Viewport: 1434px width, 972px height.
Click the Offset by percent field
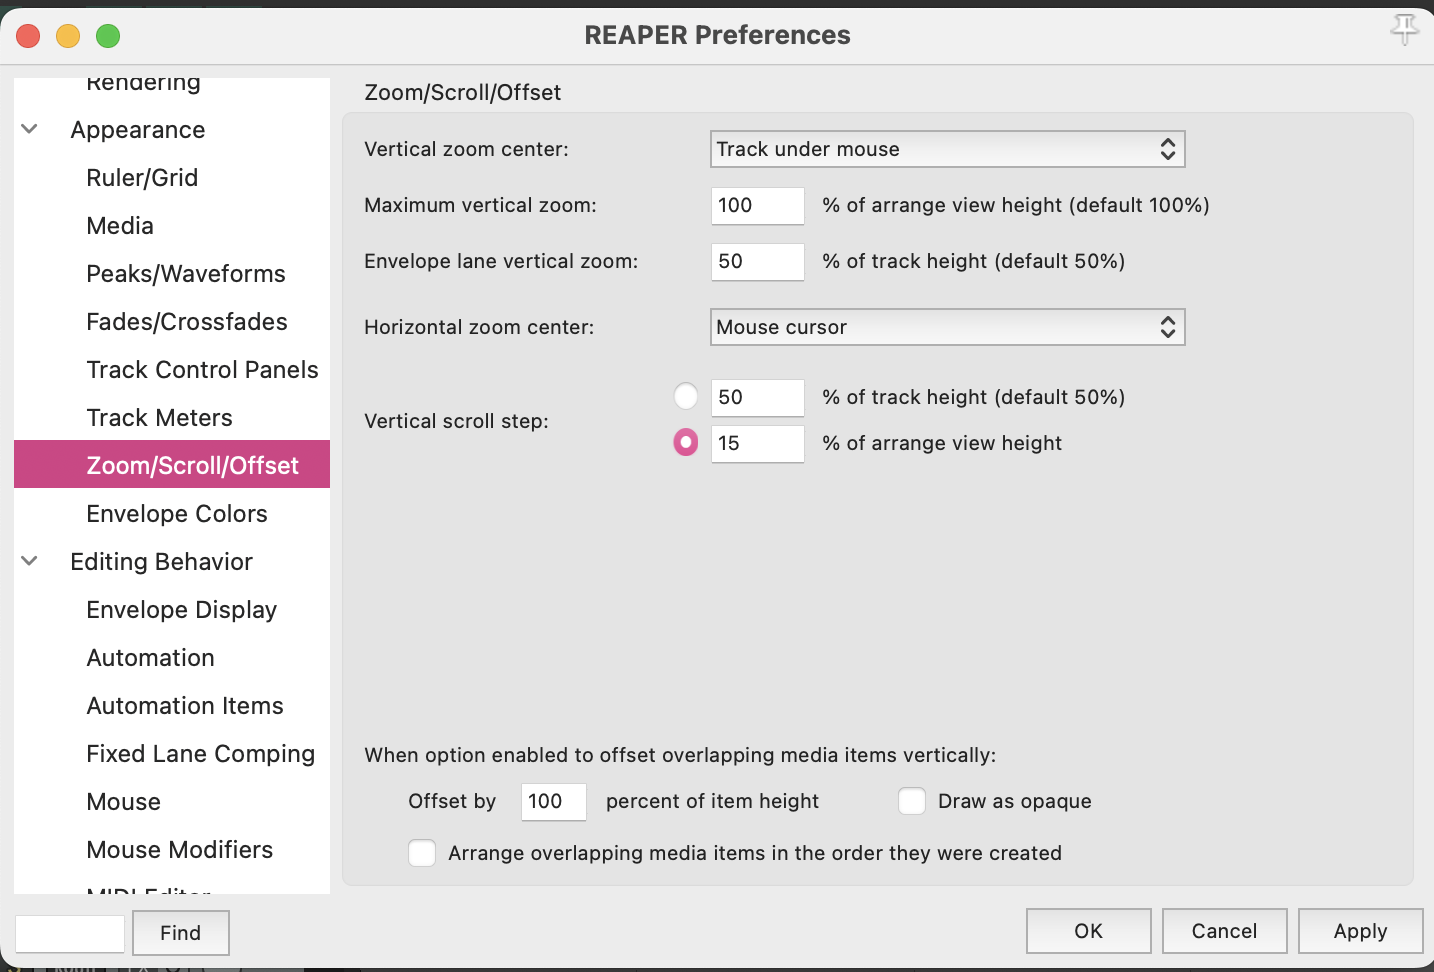[x=553, y=802]
